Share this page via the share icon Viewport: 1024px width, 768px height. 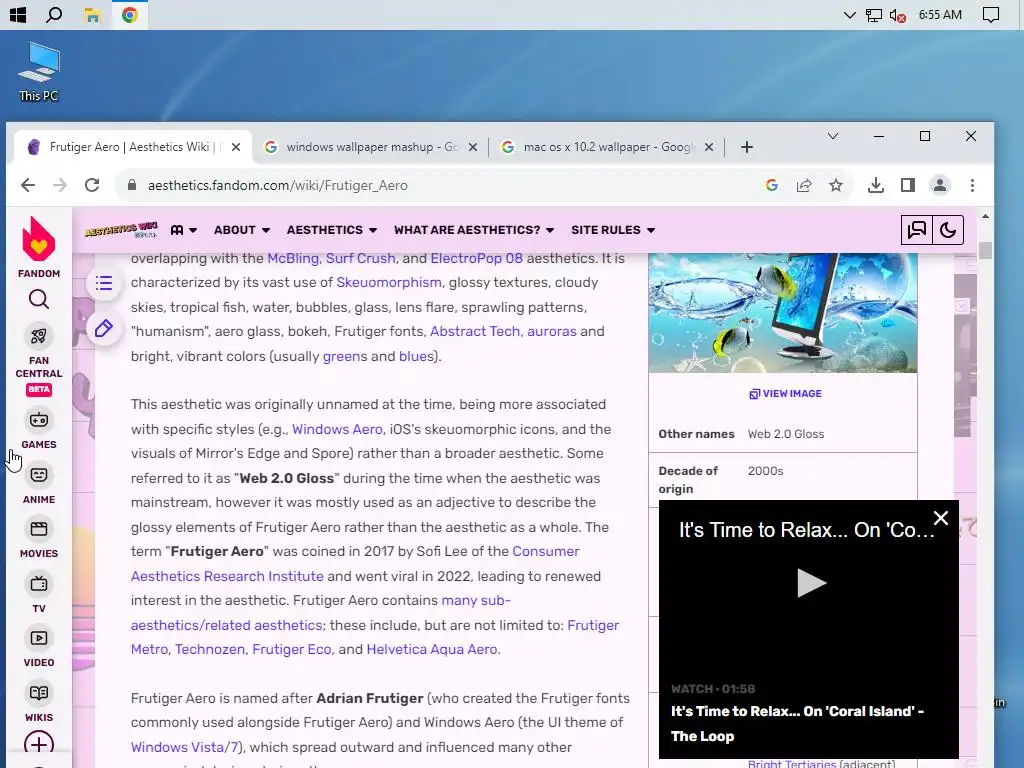click(804, 185)
